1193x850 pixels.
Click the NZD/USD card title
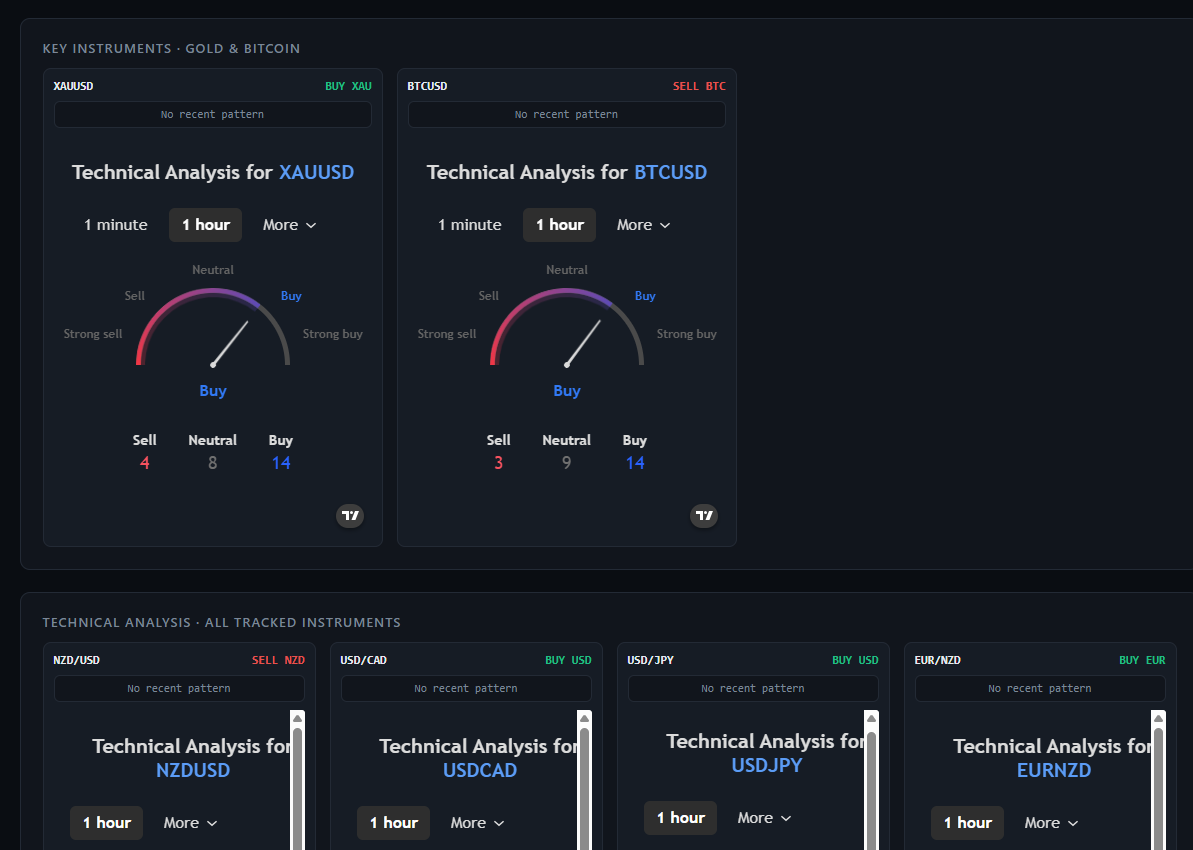pyautogui.click(x=76, y=660)
